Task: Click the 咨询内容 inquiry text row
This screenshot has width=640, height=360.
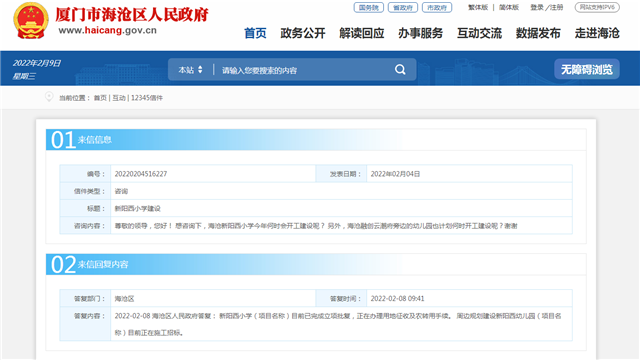Action: click(x=316, y=226)
